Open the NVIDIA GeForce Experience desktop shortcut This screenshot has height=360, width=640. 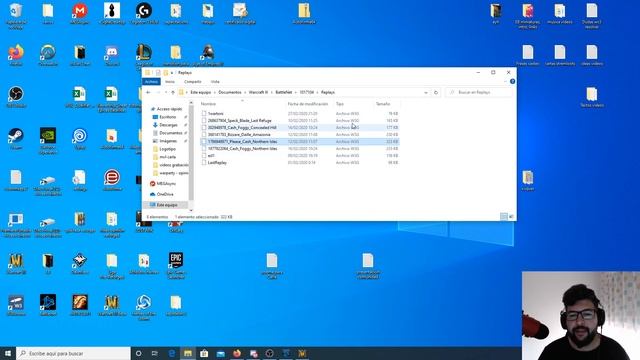[x=48, y=140]
